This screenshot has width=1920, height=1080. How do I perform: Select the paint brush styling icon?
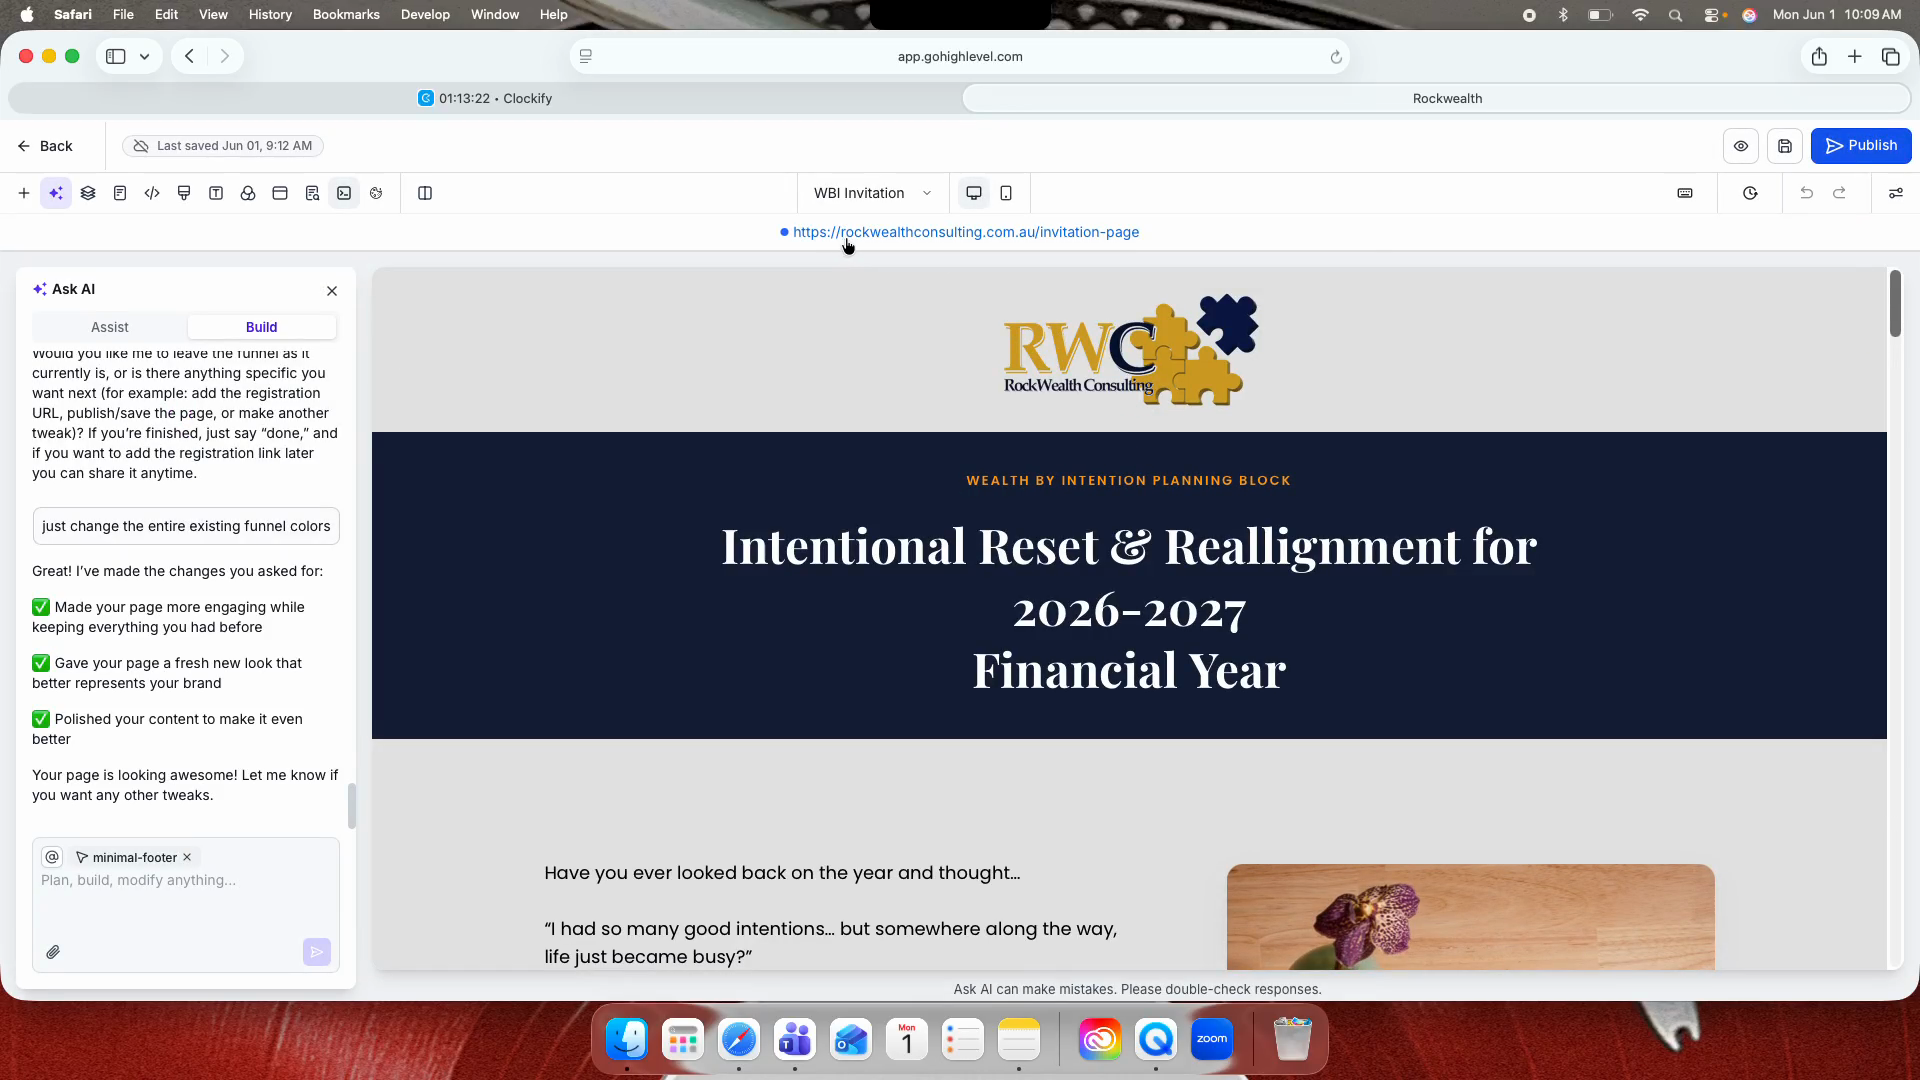[x=184, y=193]
